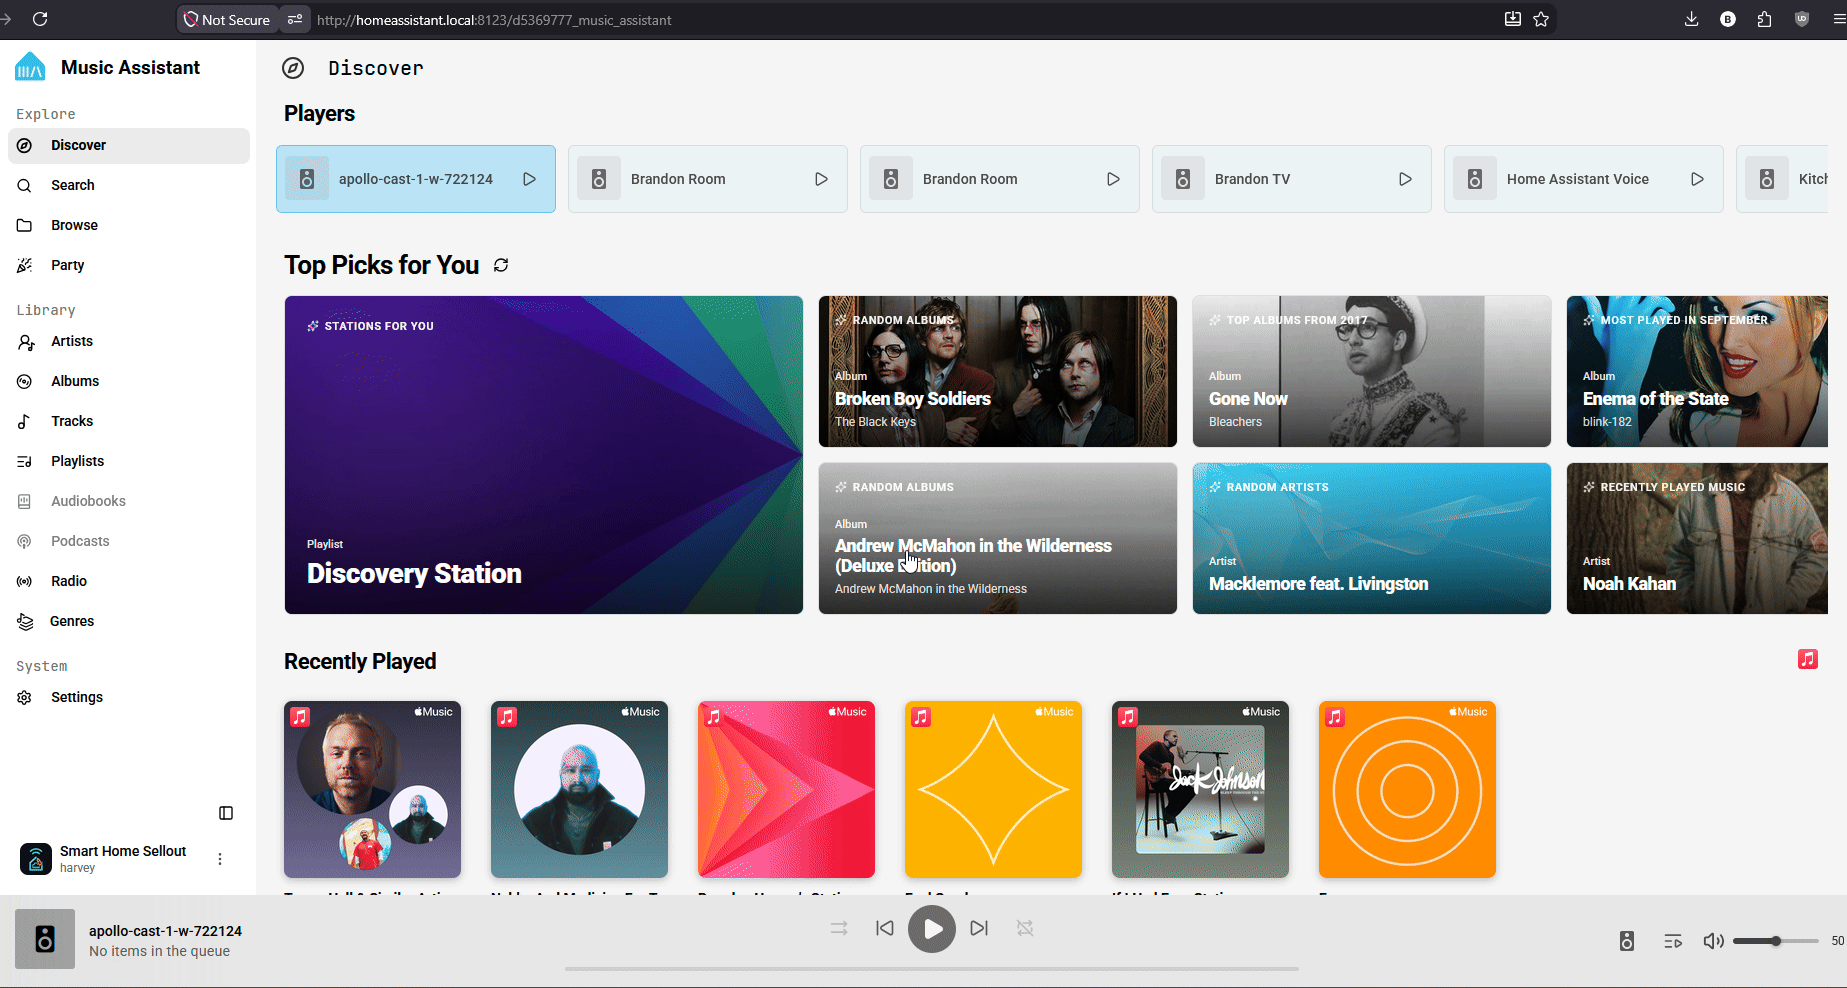Go to Browse in the sidebar
The width and height of the screenshot is (1847, 988).
129,225
